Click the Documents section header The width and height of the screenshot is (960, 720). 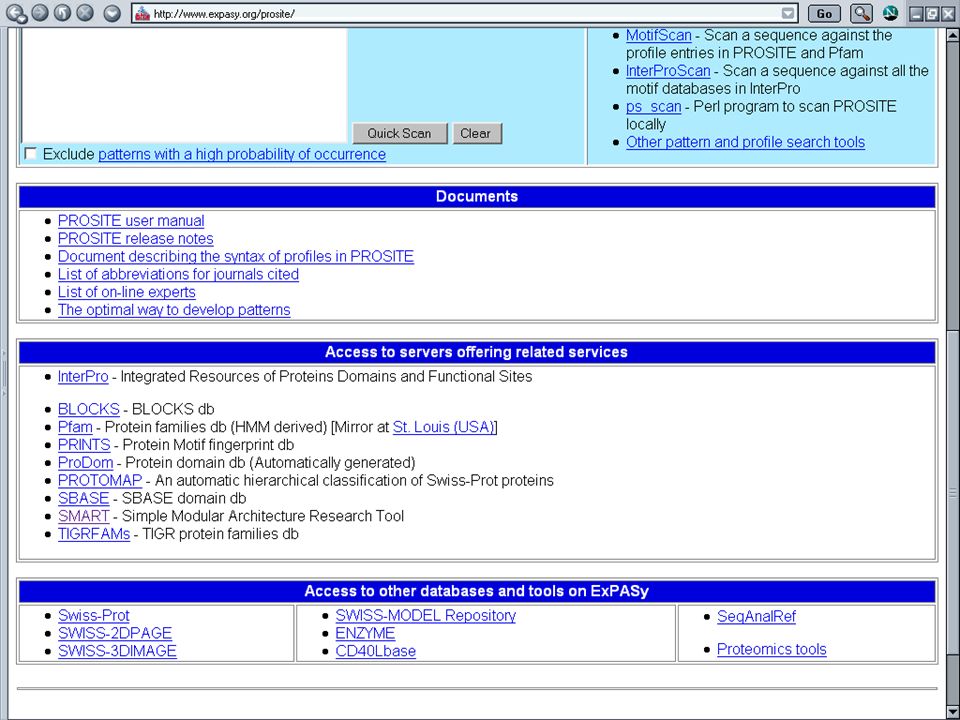pyautogui.click(x=477, y=197)
